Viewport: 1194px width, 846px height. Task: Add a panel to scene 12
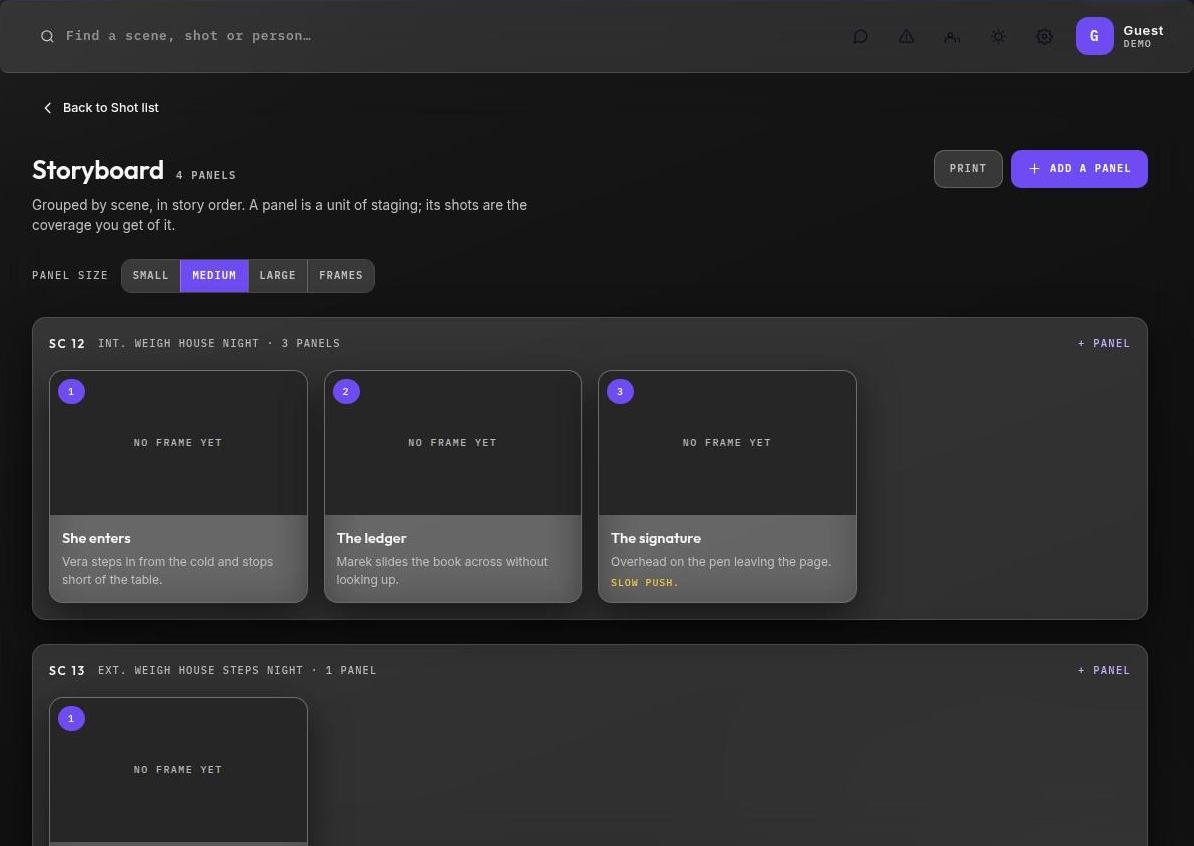point(1103,343)
